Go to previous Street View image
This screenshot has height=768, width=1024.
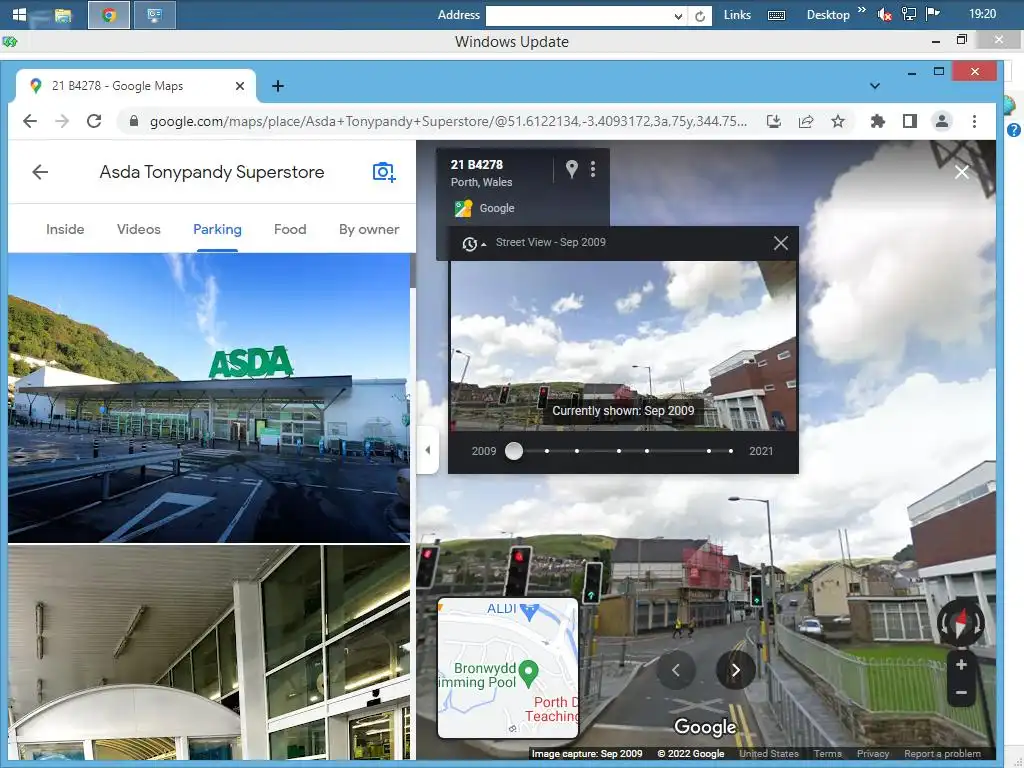(676, 670)
